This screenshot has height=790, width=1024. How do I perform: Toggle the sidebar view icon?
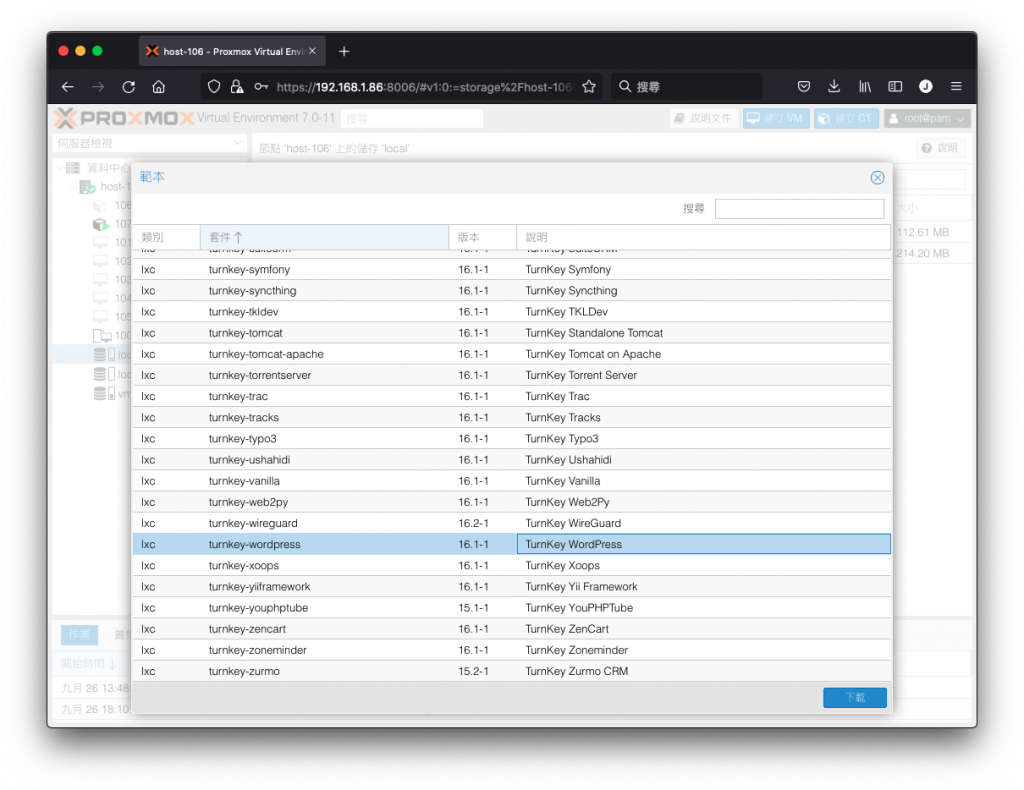click(x=895, y=87)
